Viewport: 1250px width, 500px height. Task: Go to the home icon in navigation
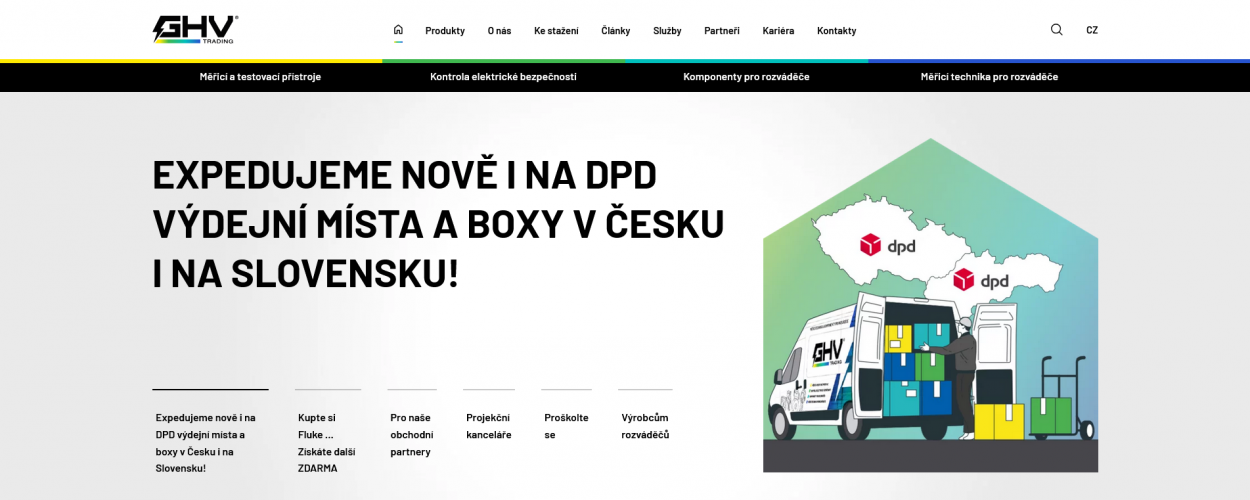[398, 30]
